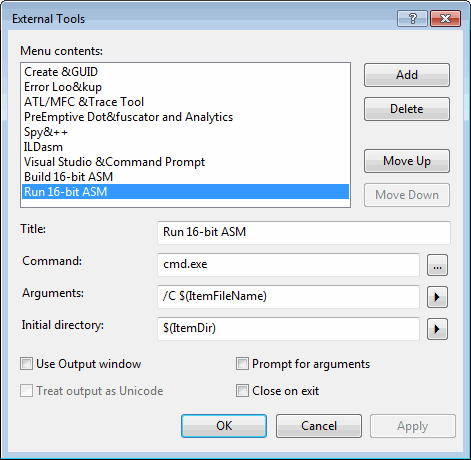Pick Spy++ from the list
The height and width of the screenshot is (460, 471).
coord(185,132)
